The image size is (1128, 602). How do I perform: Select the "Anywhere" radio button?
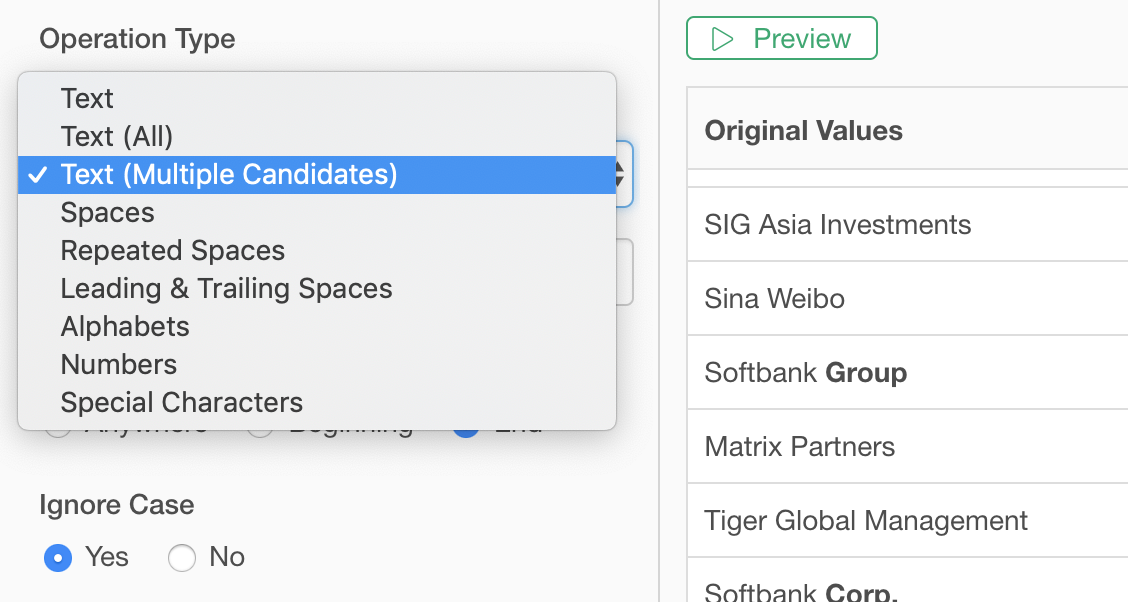pos(57,425)
